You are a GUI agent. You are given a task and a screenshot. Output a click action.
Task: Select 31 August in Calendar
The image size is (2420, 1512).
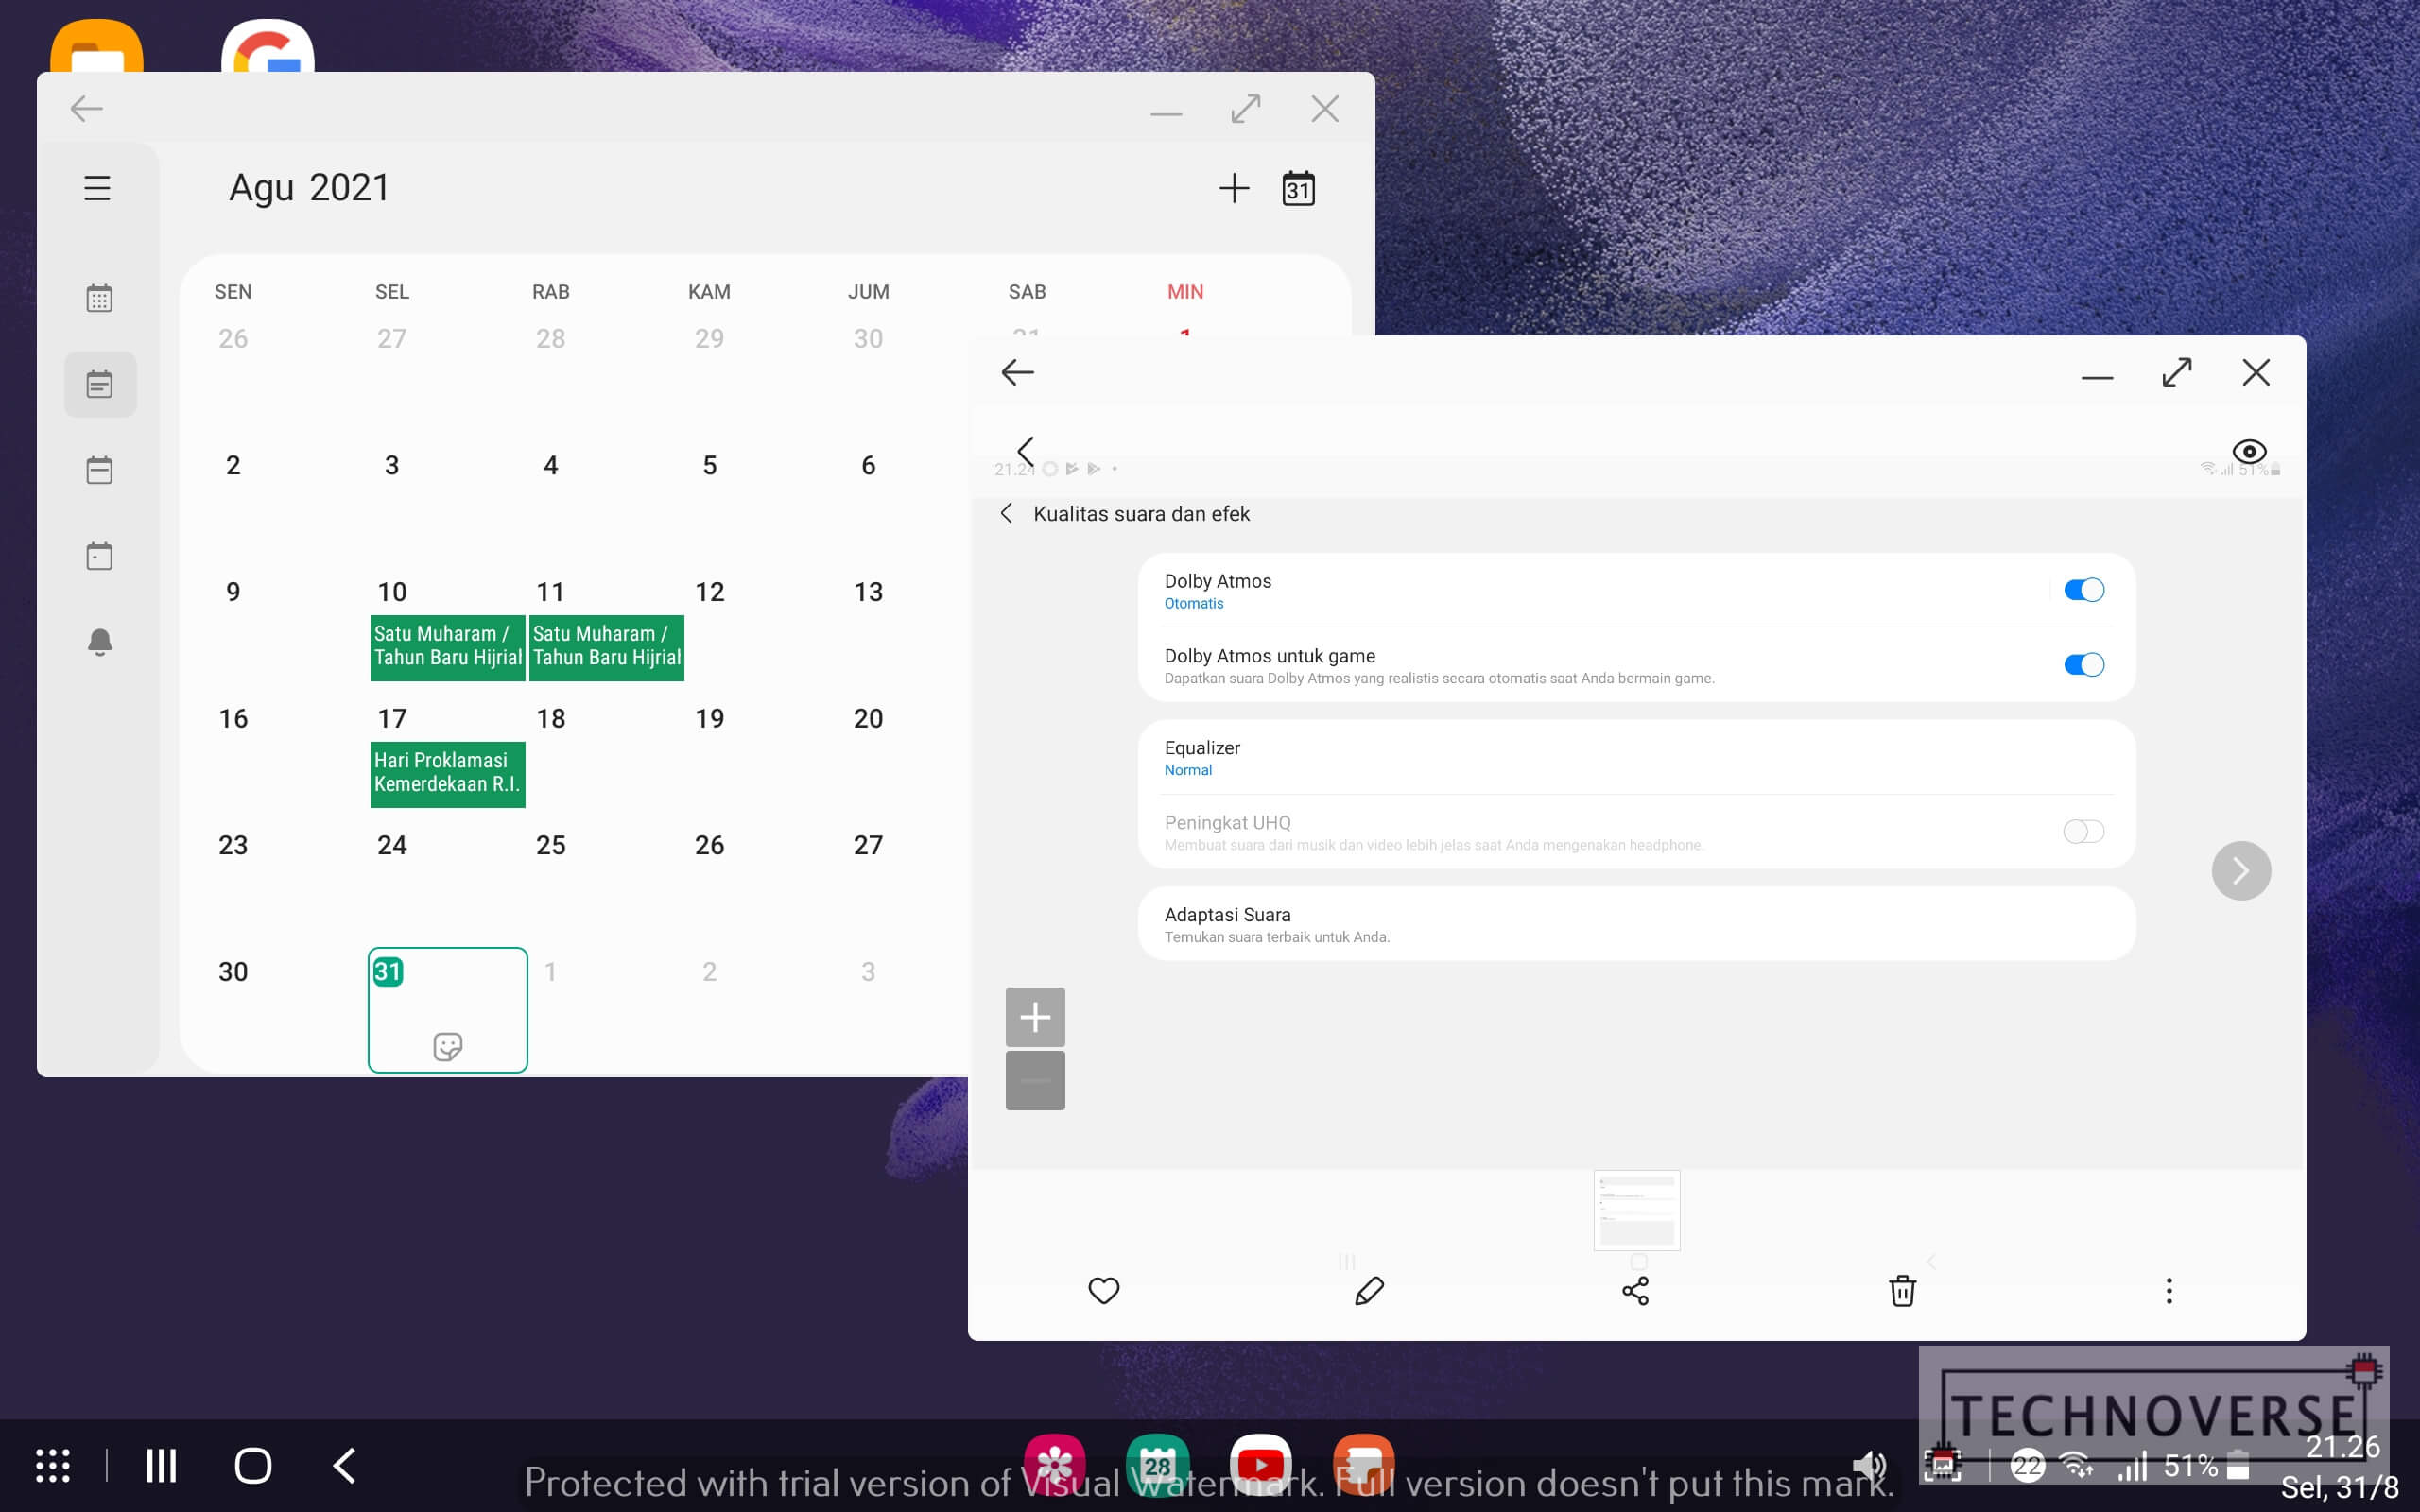447,1010
